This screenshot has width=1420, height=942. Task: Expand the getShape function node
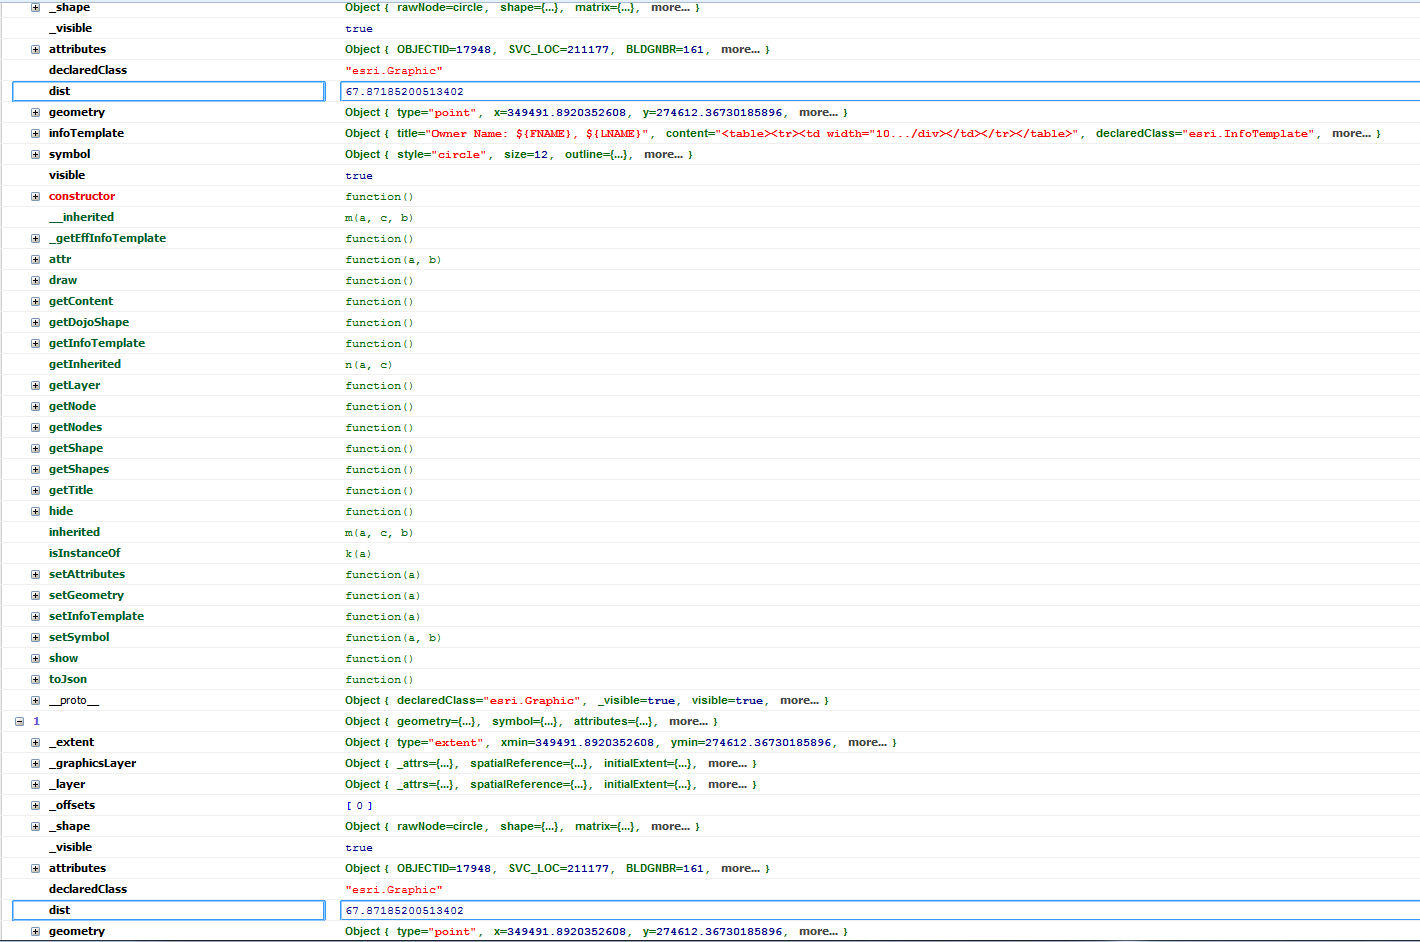(x=35, y=448)
